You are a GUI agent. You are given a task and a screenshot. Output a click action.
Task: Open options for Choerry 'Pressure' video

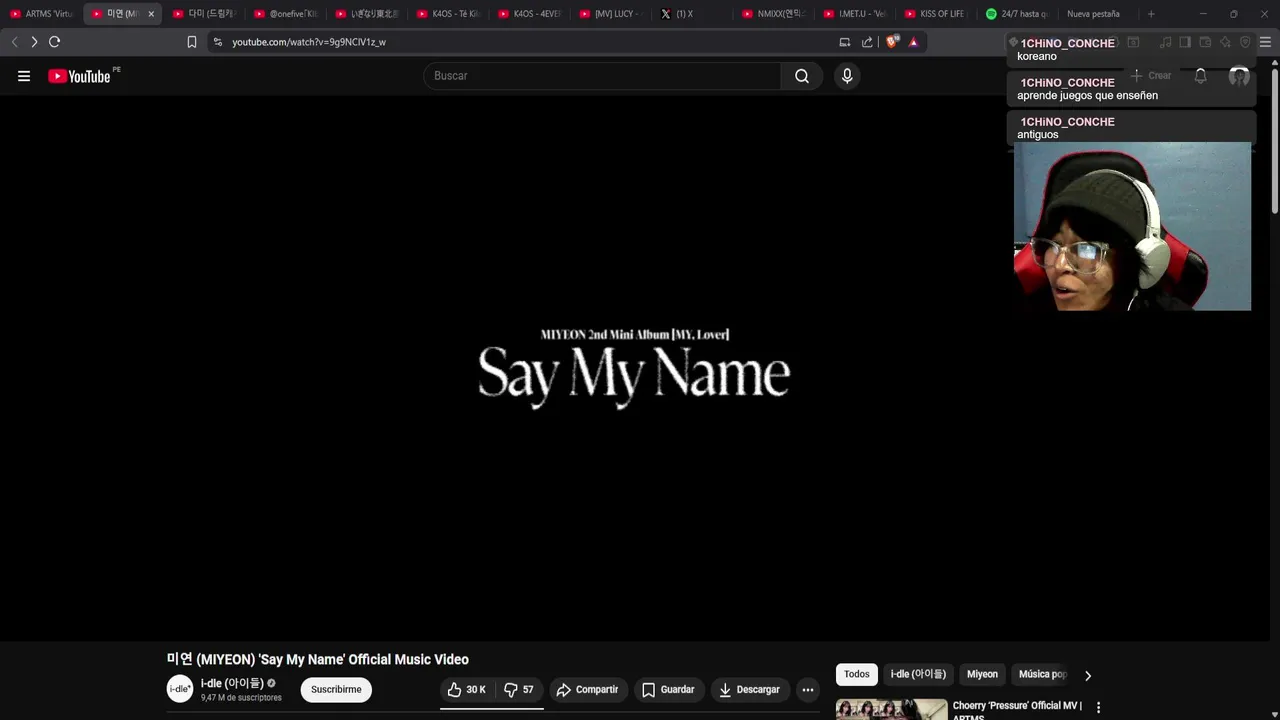tap(1098, 707)
